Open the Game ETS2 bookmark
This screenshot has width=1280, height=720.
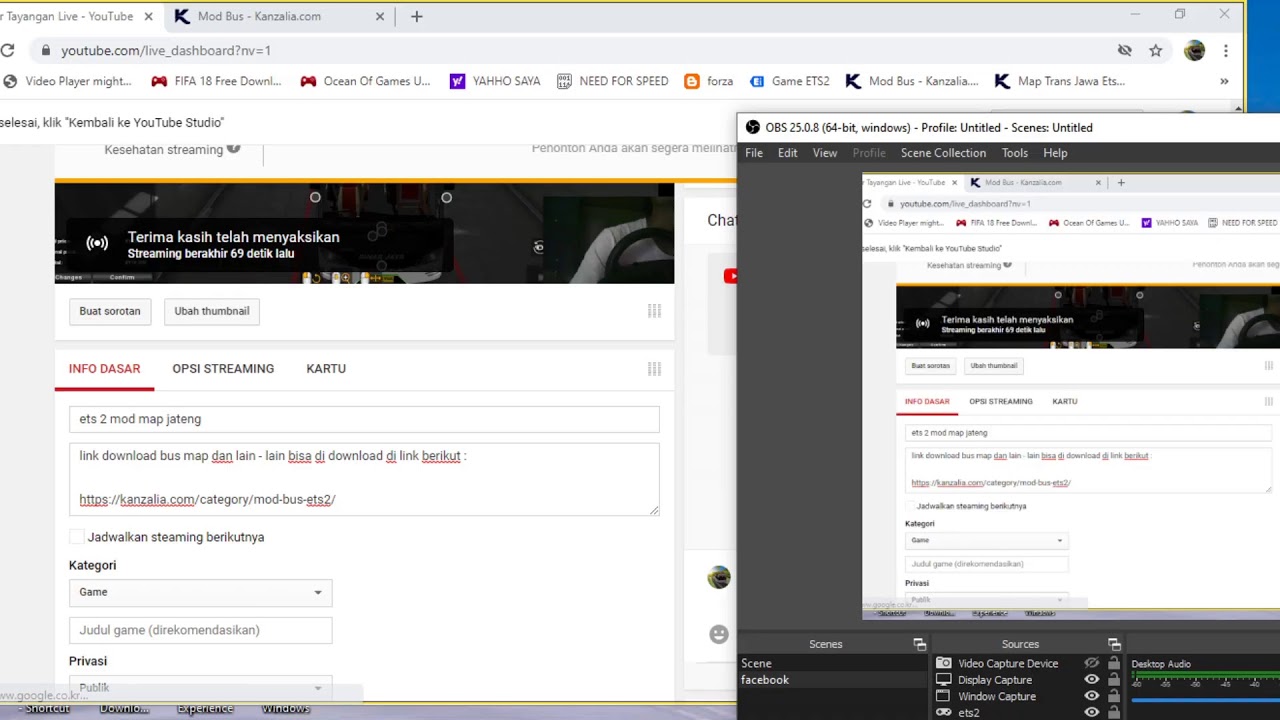pyautogui.click(x=789, y=81)
